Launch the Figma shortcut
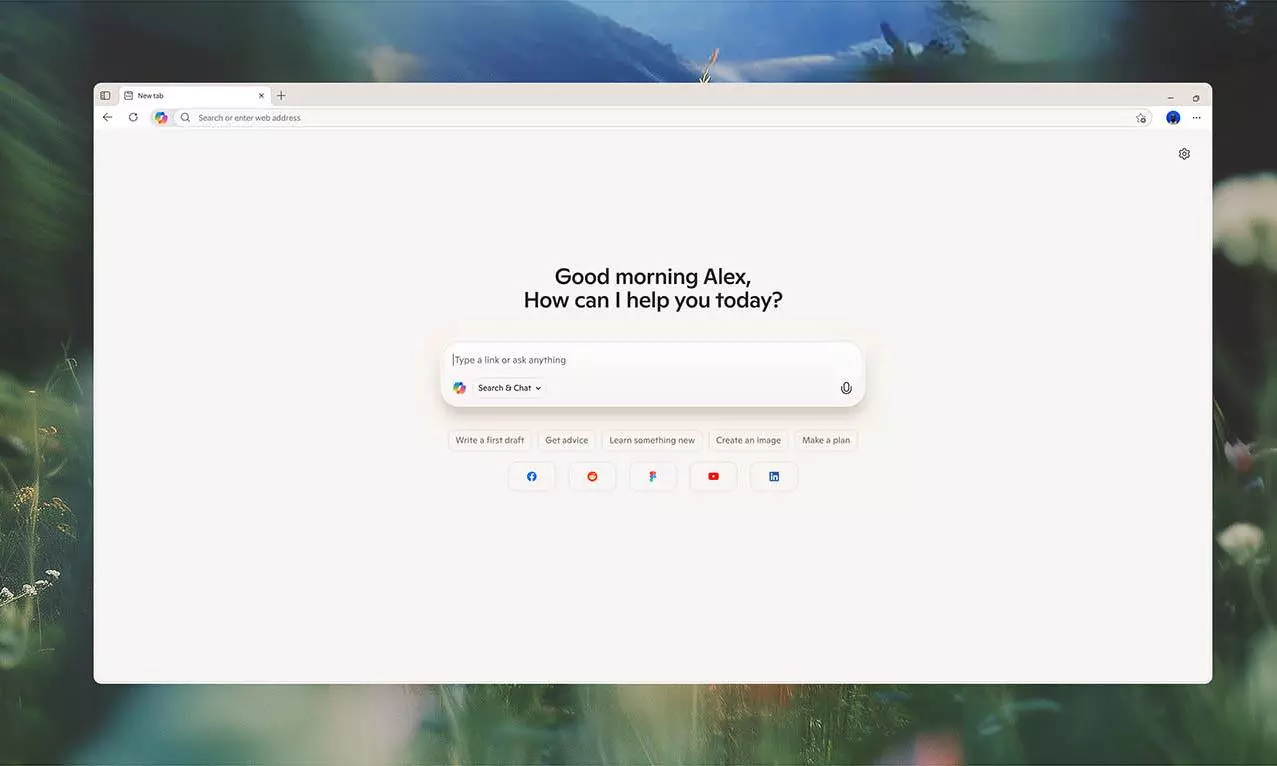Image resolution: width=1277 pixels, height=766 pixels. (x=652, y=476)
